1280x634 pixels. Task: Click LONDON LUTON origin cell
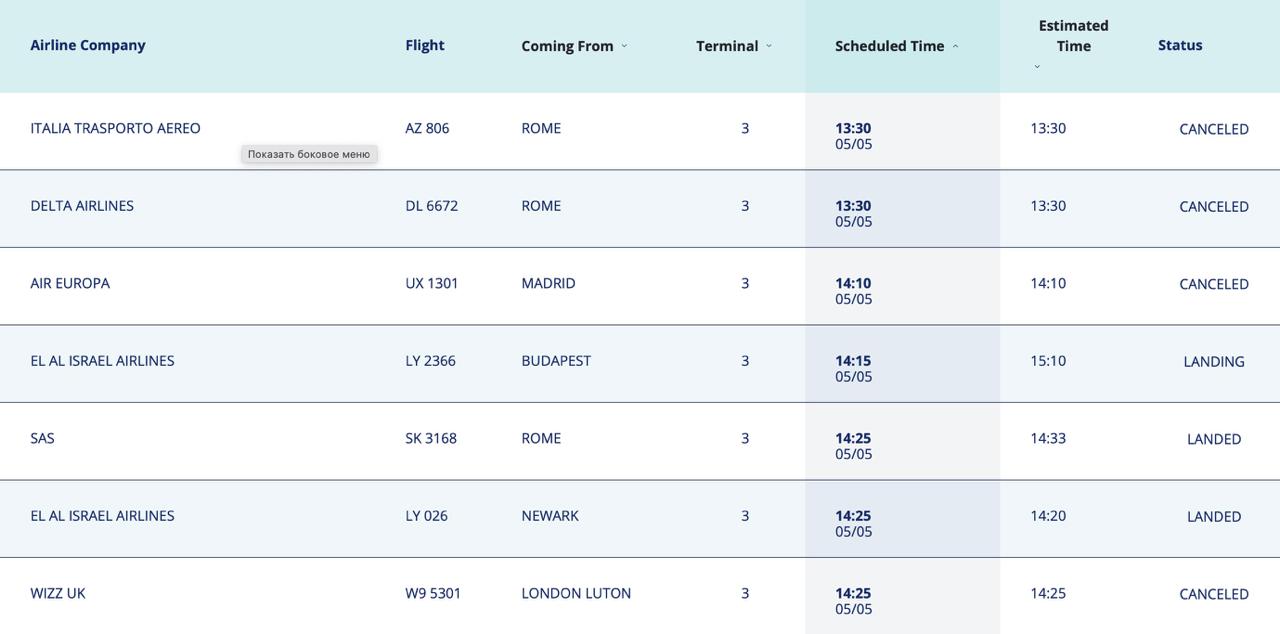click(x=576, y=593)
